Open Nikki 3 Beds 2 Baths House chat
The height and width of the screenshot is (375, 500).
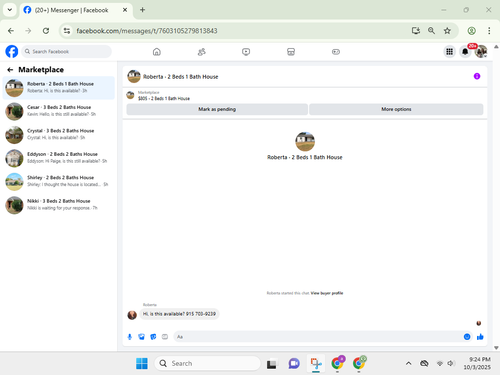[x=59, y=205]
